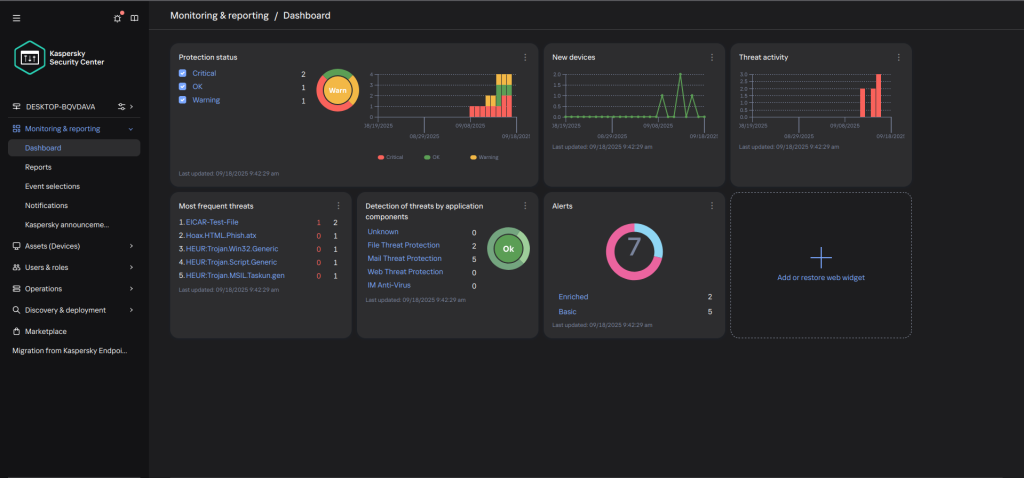Uncheck the Critical status checkbox

point(182,74)
